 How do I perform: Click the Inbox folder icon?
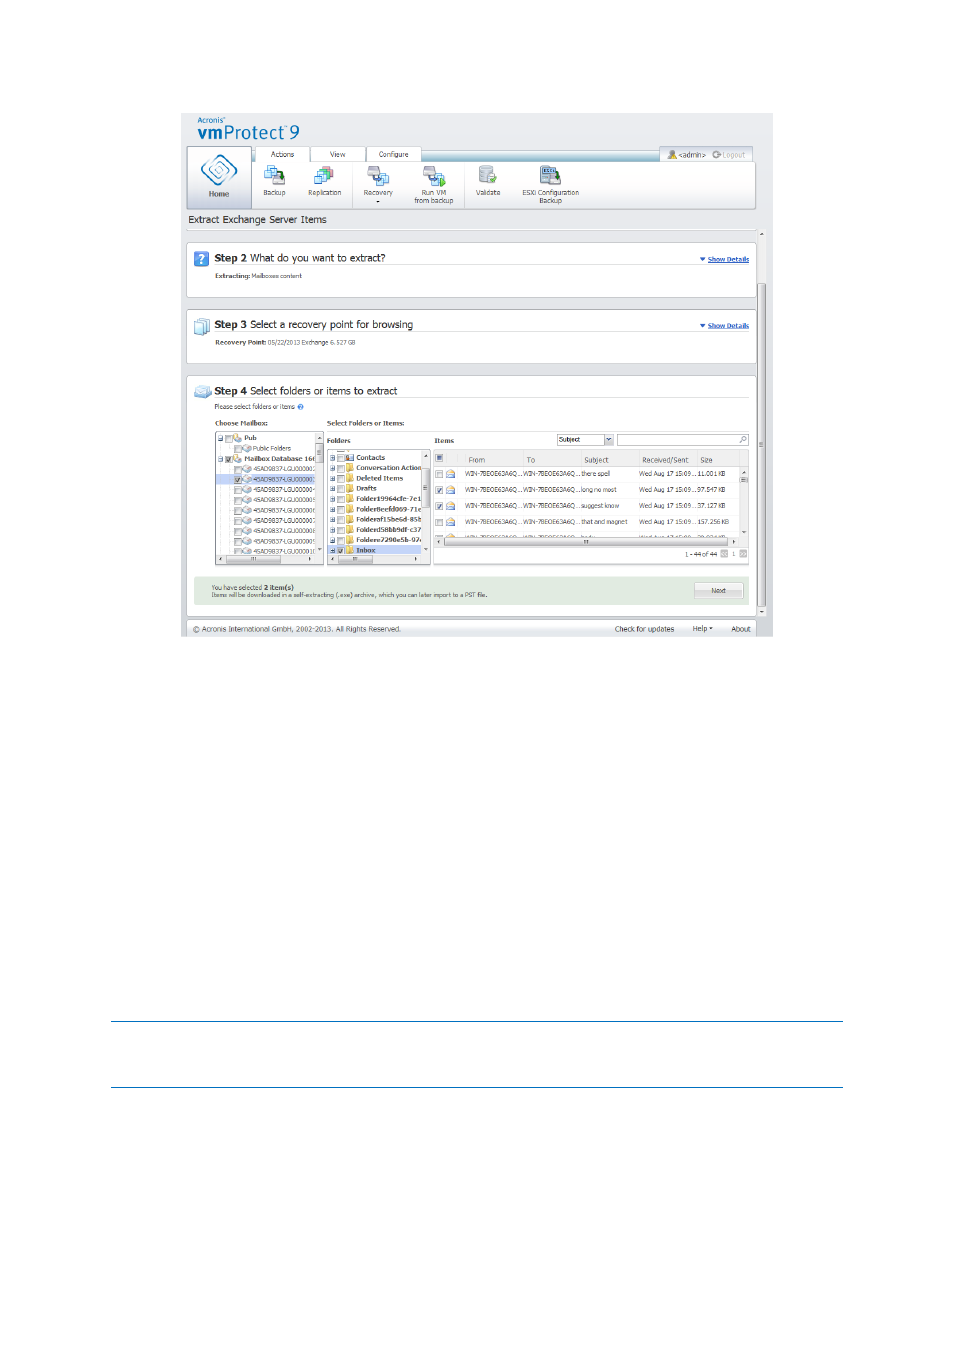[350, 550]
